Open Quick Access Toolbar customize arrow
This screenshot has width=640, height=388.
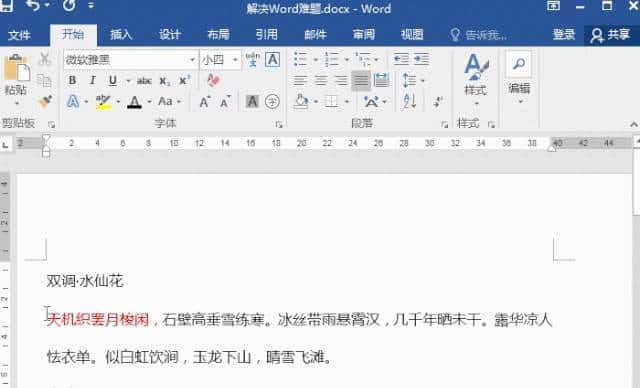click(x=91, y=6)
